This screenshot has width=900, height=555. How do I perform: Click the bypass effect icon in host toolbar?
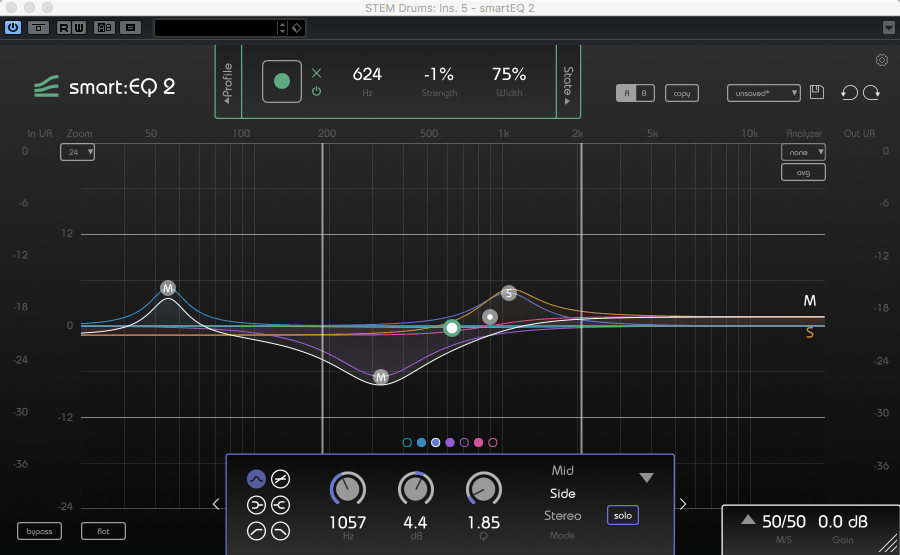38,27
